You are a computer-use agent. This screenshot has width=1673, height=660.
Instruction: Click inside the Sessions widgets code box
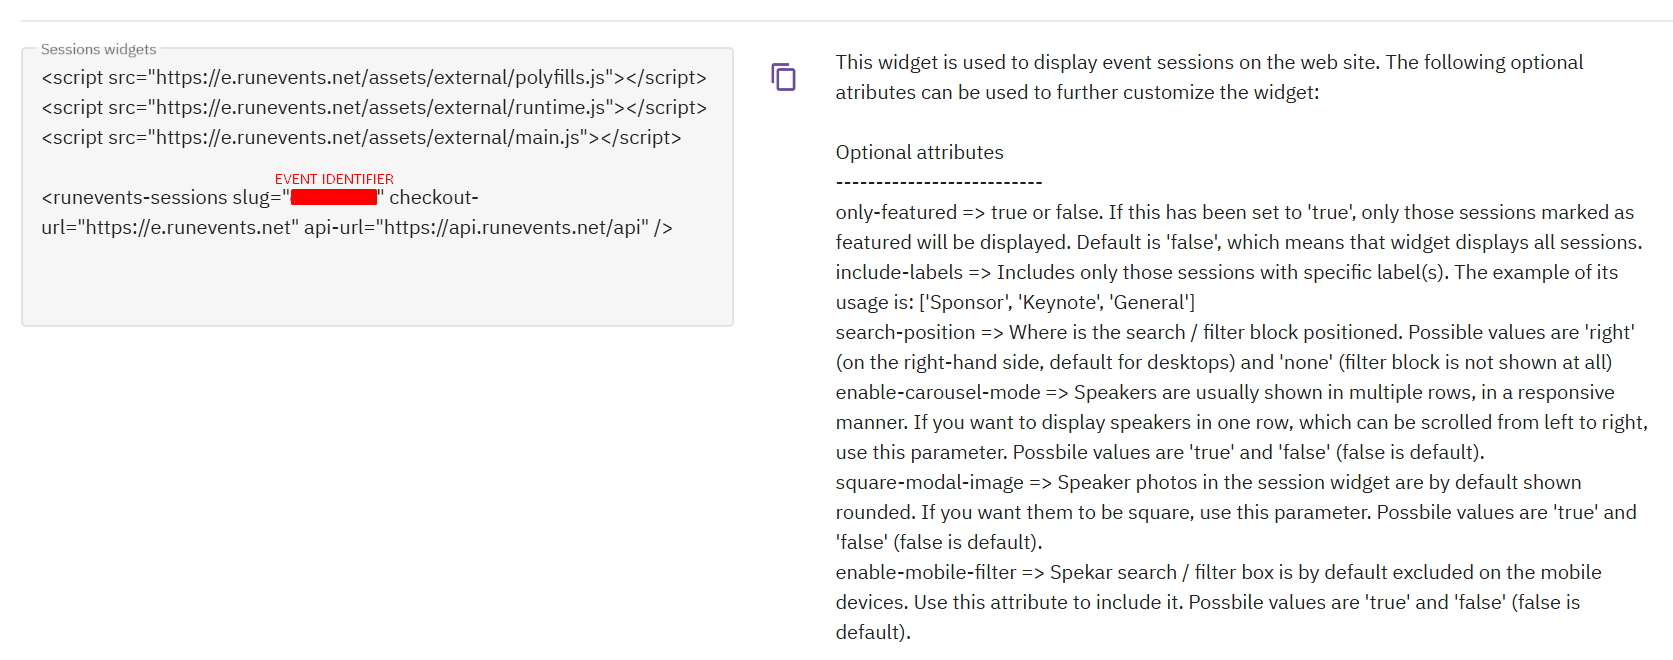click(x=377, y=280)
